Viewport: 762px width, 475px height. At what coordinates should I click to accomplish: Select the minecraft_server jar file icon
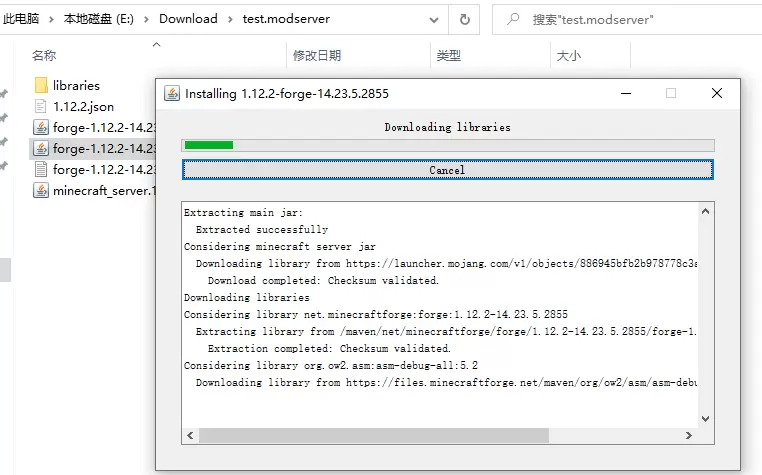point(41,190)
